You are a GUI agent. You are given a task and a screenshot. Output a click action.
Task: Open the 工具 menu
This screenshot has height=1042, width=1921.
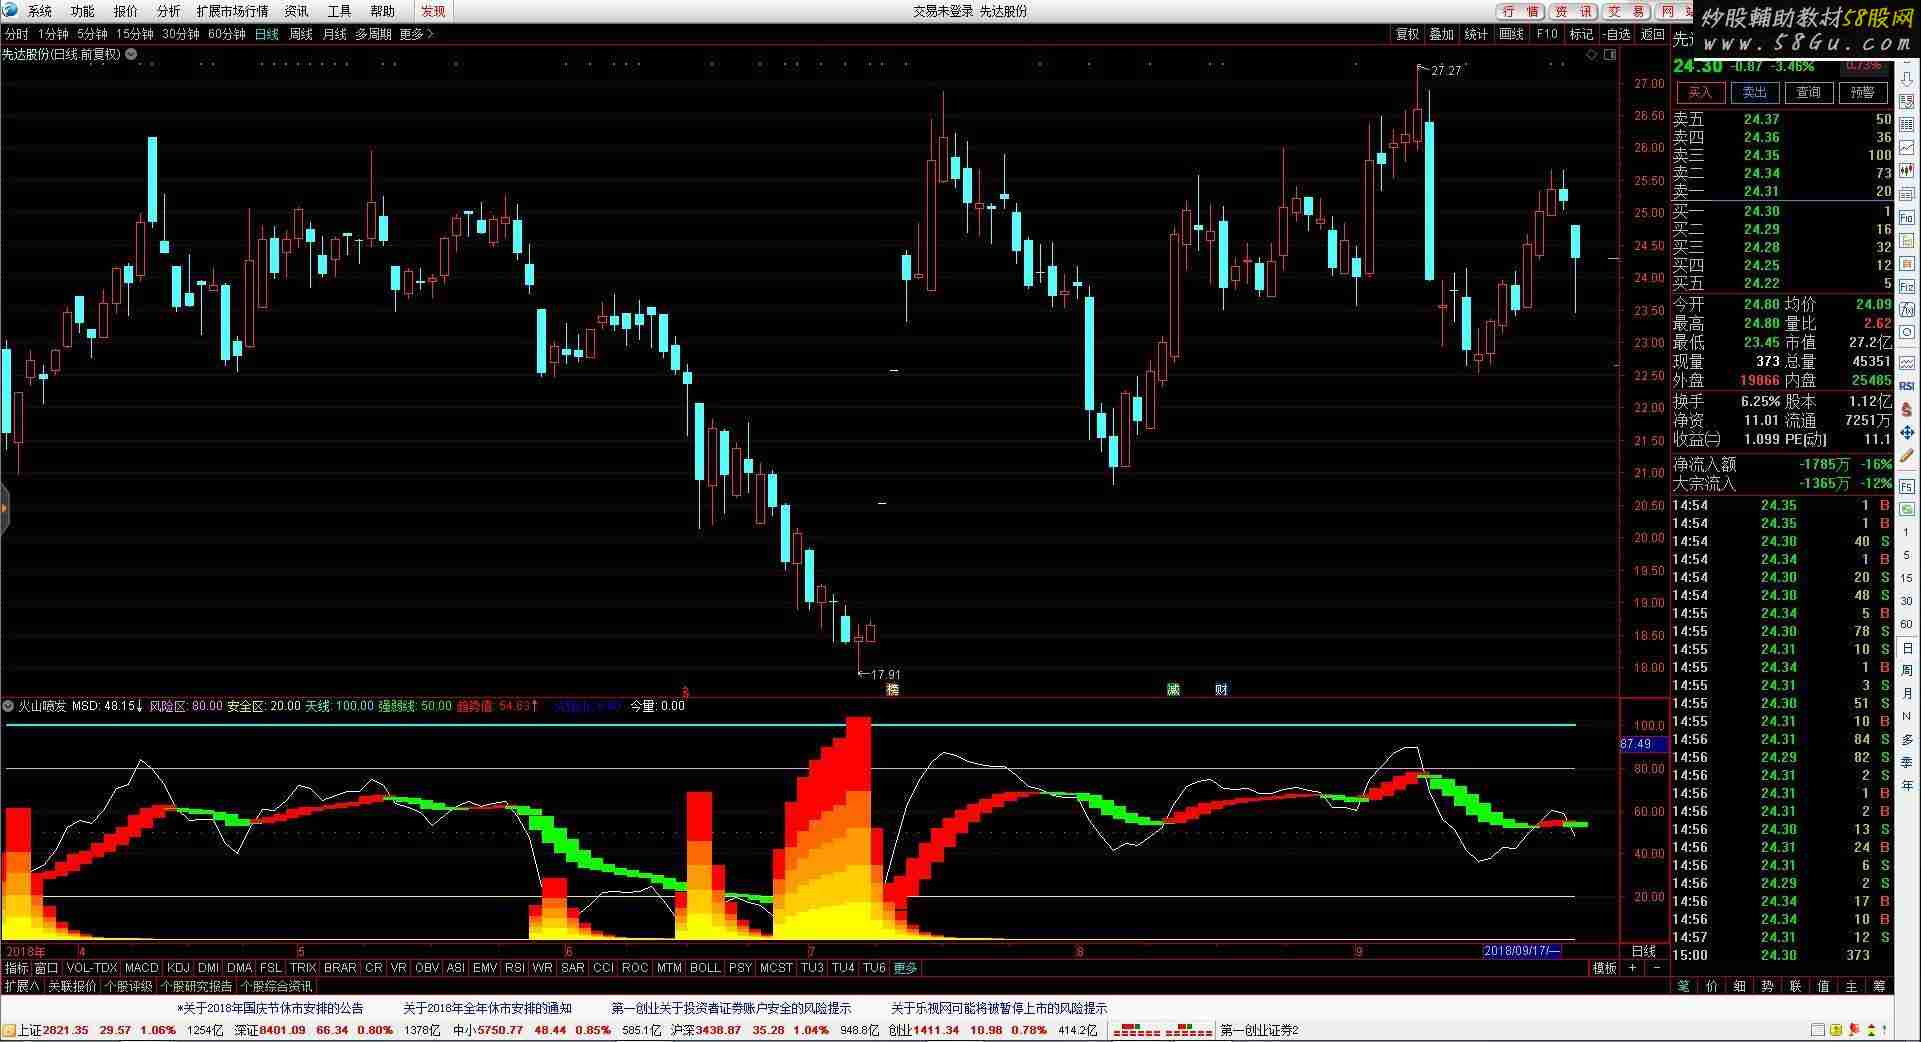point(340,11)
